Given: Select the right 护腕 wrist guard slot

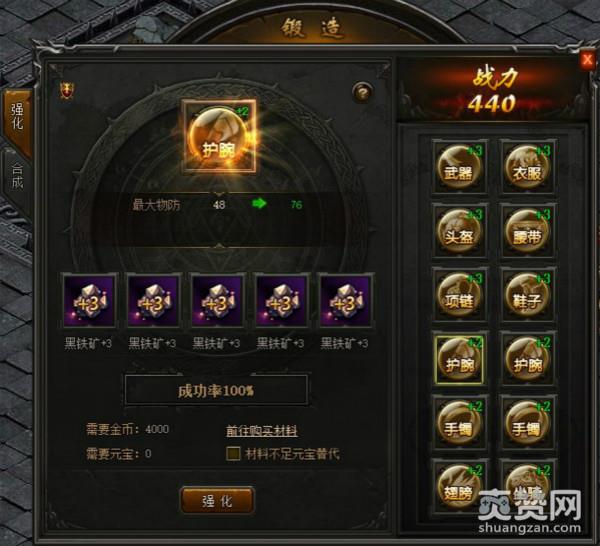Looking at the screenshot, I should 528,359.
